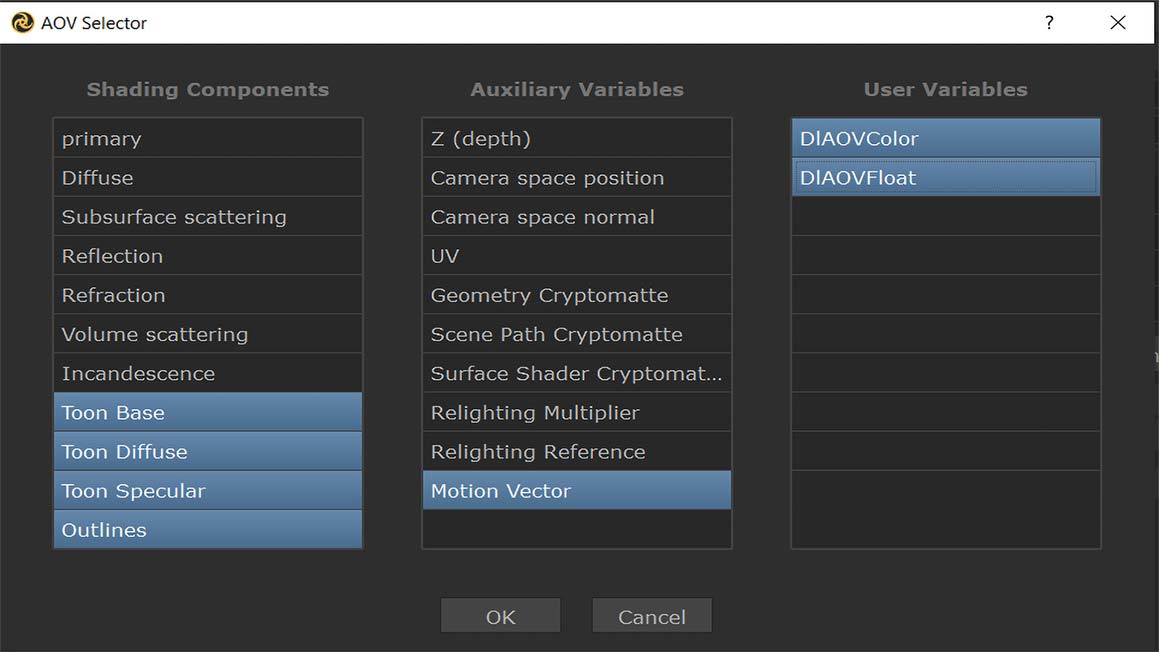Viewport: 1161px width, 652px height.
Task: Select Relighting Multiplier entry
Action: (x=576, y=413)
